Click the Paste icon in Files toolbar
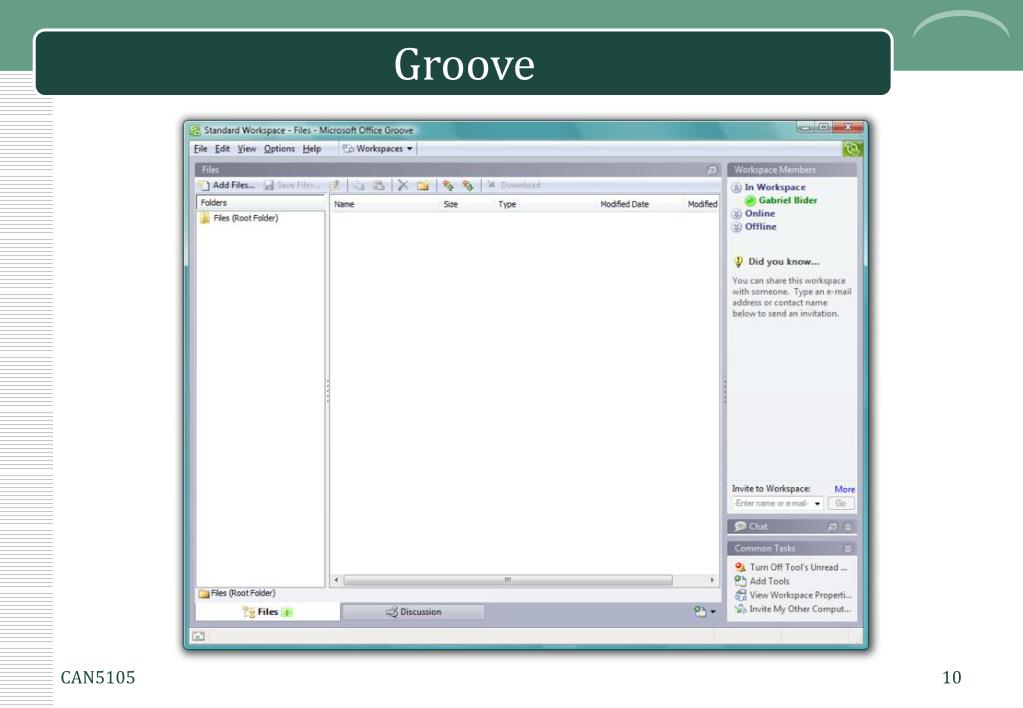 pyautogui.click(x=378, y=185)
